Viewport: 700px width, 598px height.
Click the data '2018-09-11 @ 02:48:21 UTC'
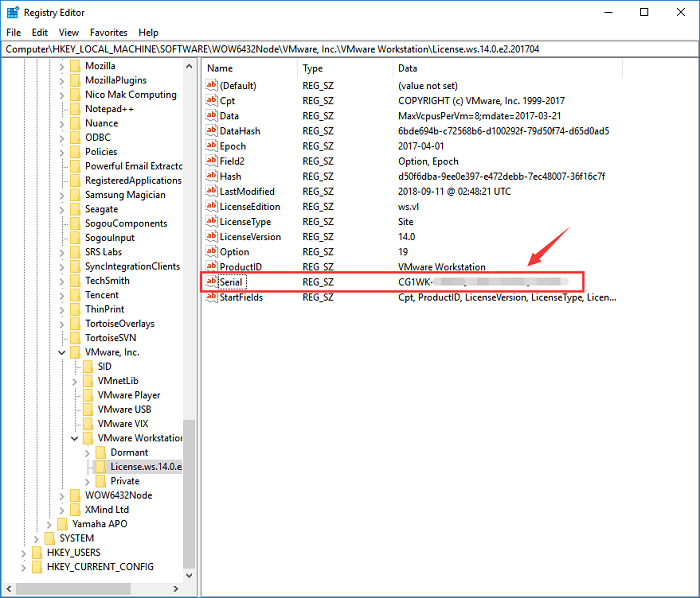pyautogui.click(x=454, y=191)
